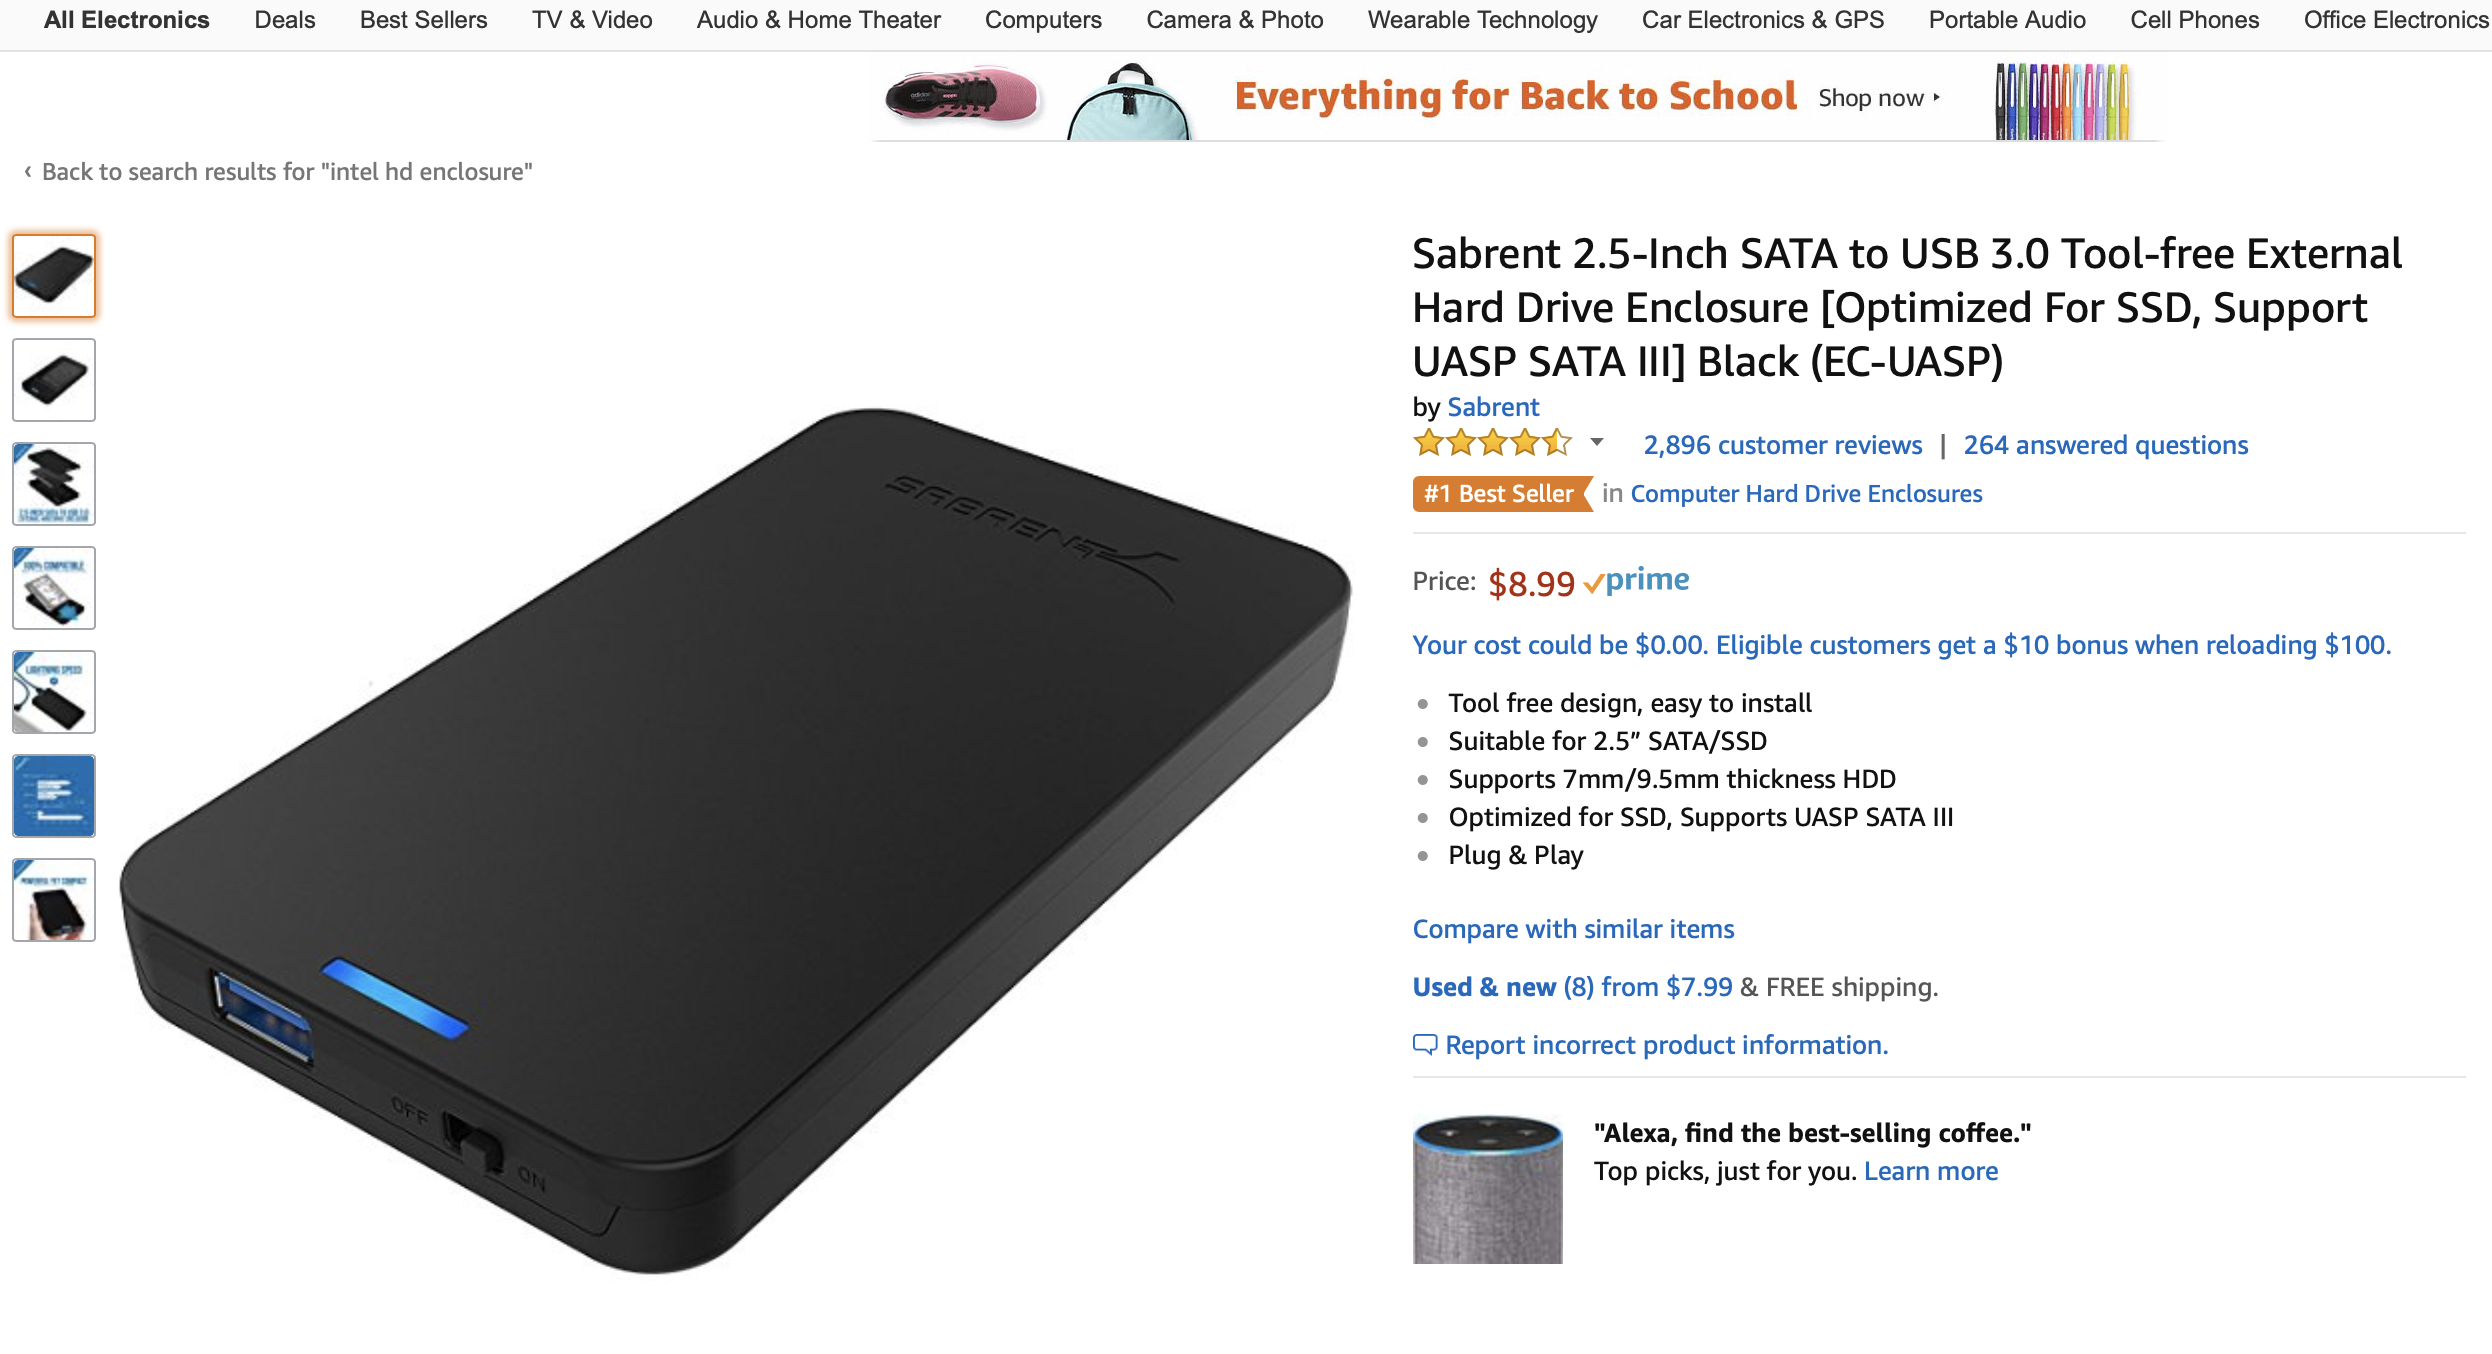This screenshot has height=1354, width=2492.
Task: Open 264 answered questions link
Action: coord(2105,445)
